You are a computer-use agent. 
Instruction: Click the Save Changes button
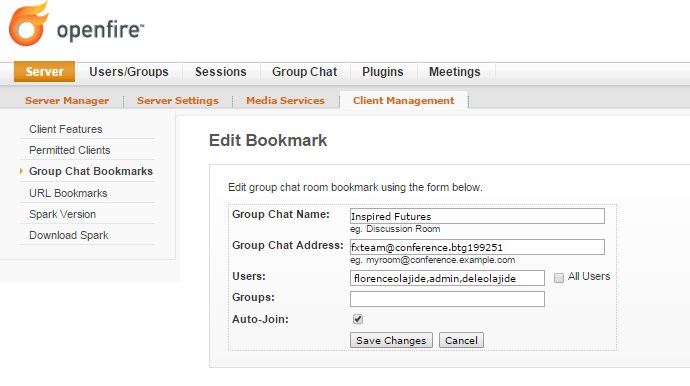tap(391, 340)
